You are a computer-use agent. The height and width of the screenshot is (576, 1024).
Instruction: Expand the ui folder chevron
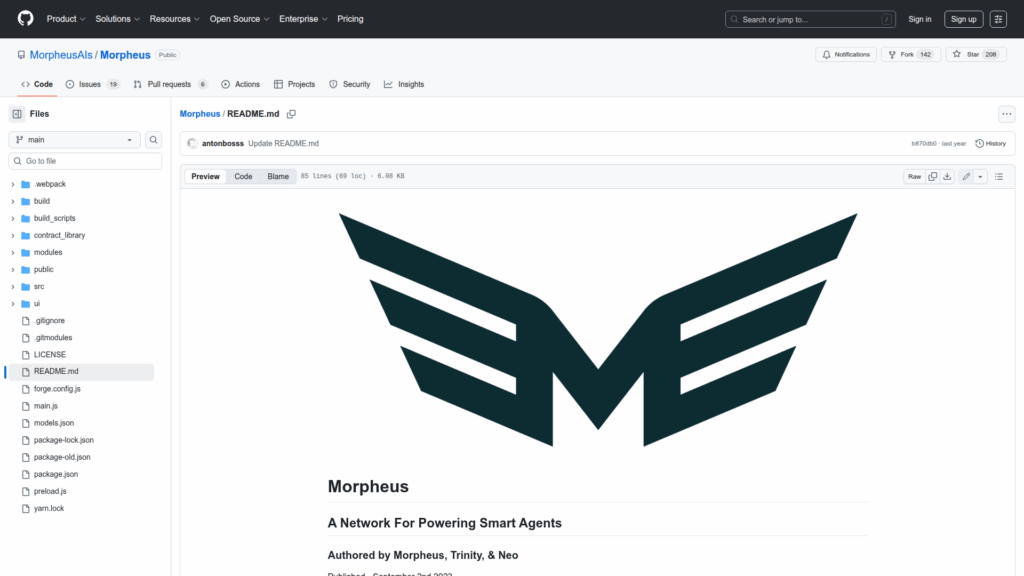coord(13,304)
